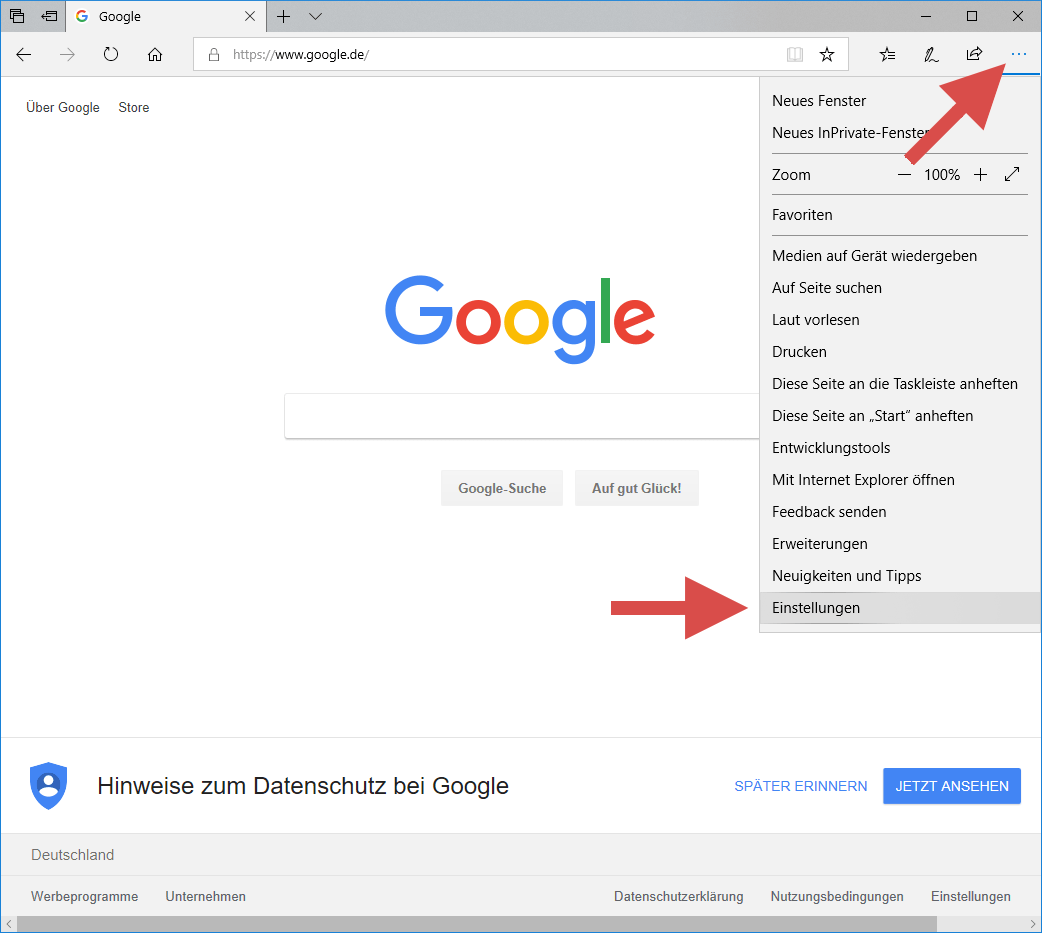
Task: Increase zoom with plus button
Action: pos(980,175)
